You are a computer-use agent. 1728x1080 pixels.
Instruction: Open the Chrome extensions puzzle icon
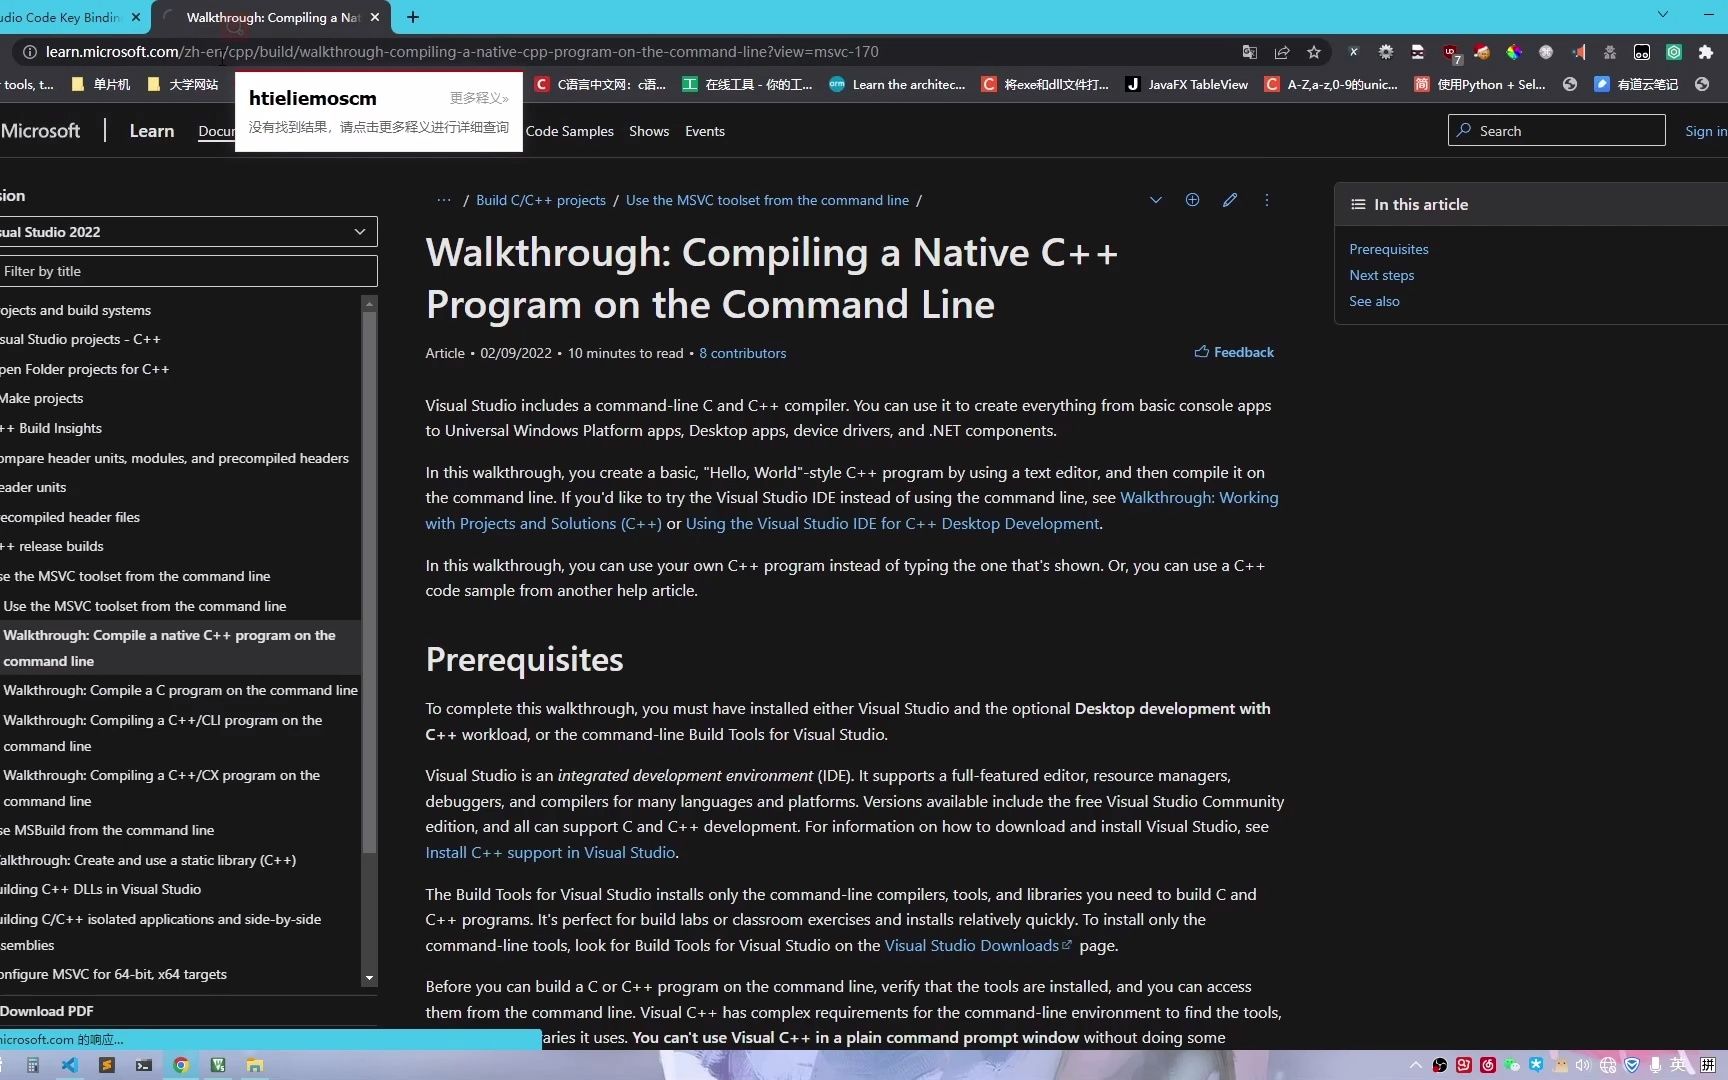click(x=1705, y=52)
